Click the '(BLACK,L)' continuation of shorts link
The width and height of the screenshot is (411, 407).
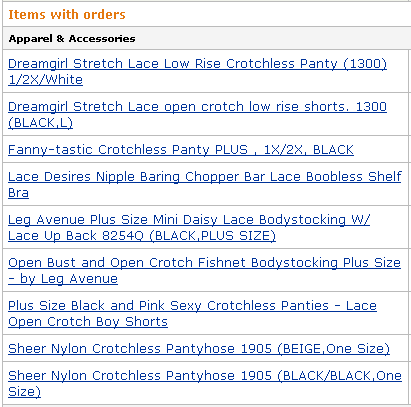(x=40, y=123)
